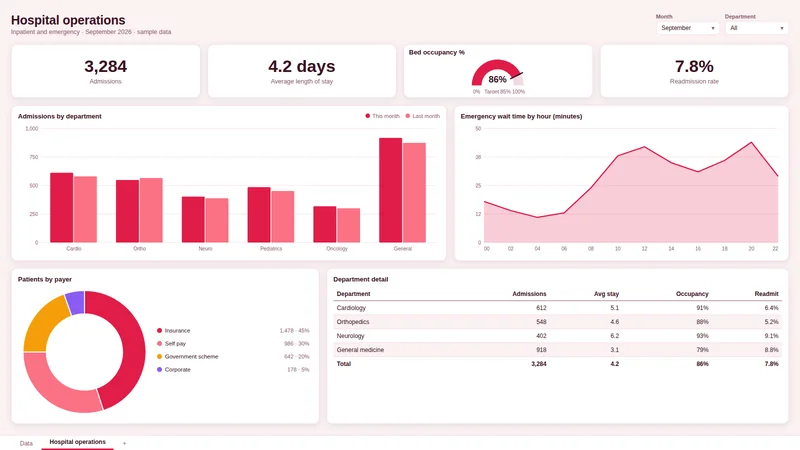Image resolution: width=800 pixels, height=450 pixels.
Task: Click the purple Corporate donut segment
Action: (76, 302)
